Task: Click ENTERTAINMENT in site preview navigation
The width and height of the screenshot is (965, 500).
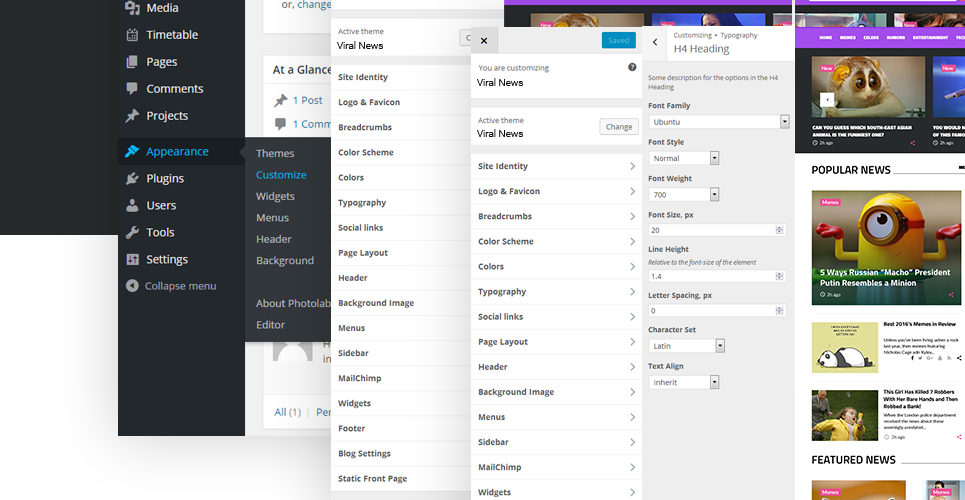Action: [x=930, y=38]
